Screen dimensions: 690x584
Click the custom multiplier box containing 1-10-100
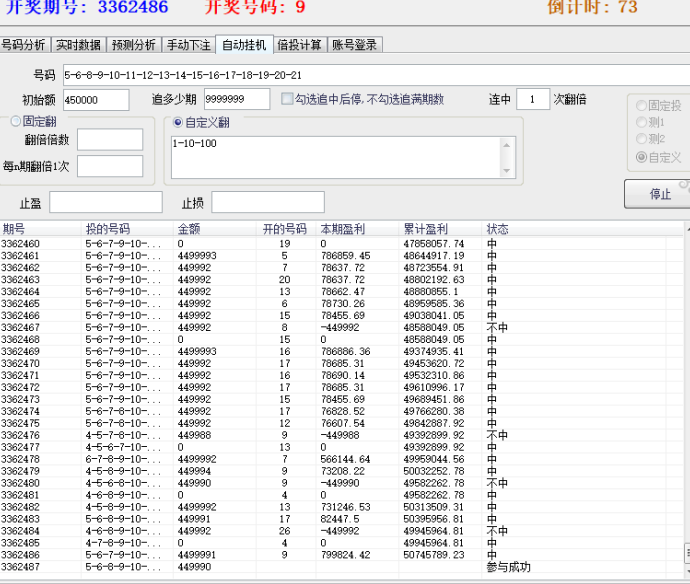click(x=335, y=157)
